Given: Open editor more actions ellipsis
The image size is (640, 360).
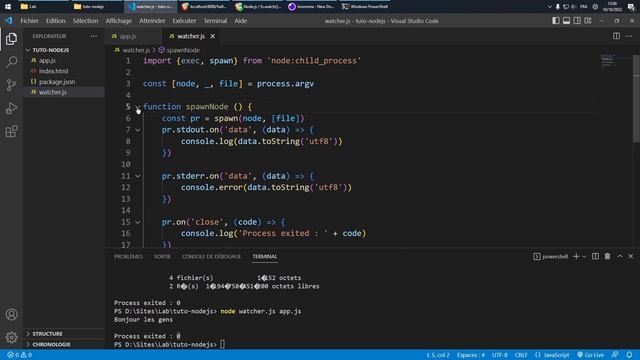Looking at the screenshot, I should [629, 36].
